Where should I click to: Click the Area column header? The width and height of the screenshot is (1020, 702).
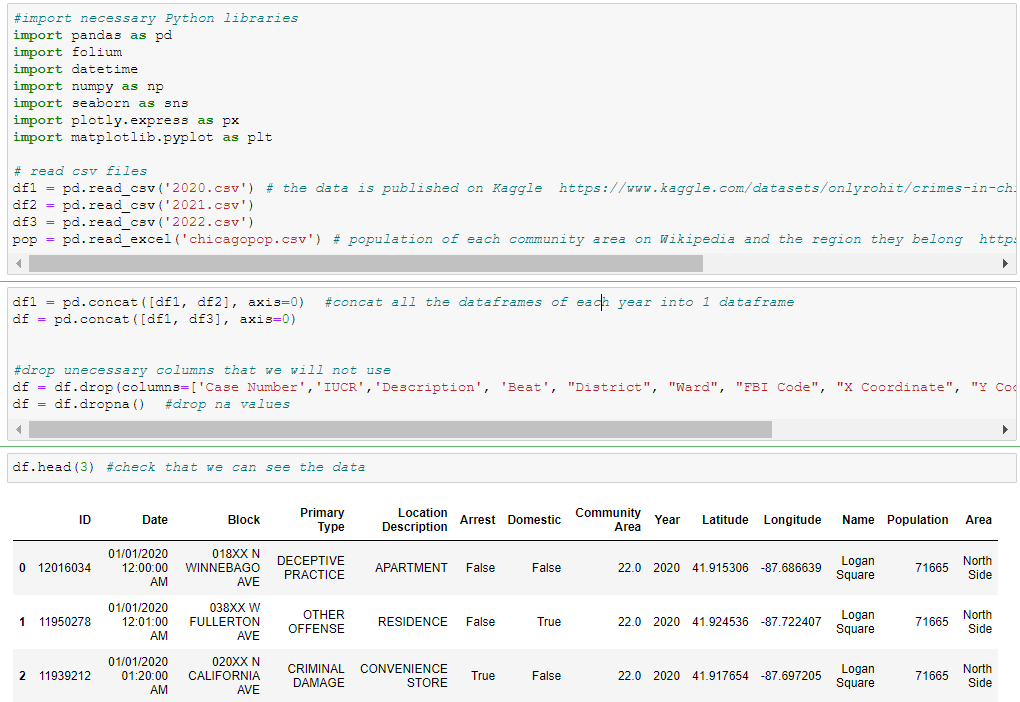click(978, 520)
